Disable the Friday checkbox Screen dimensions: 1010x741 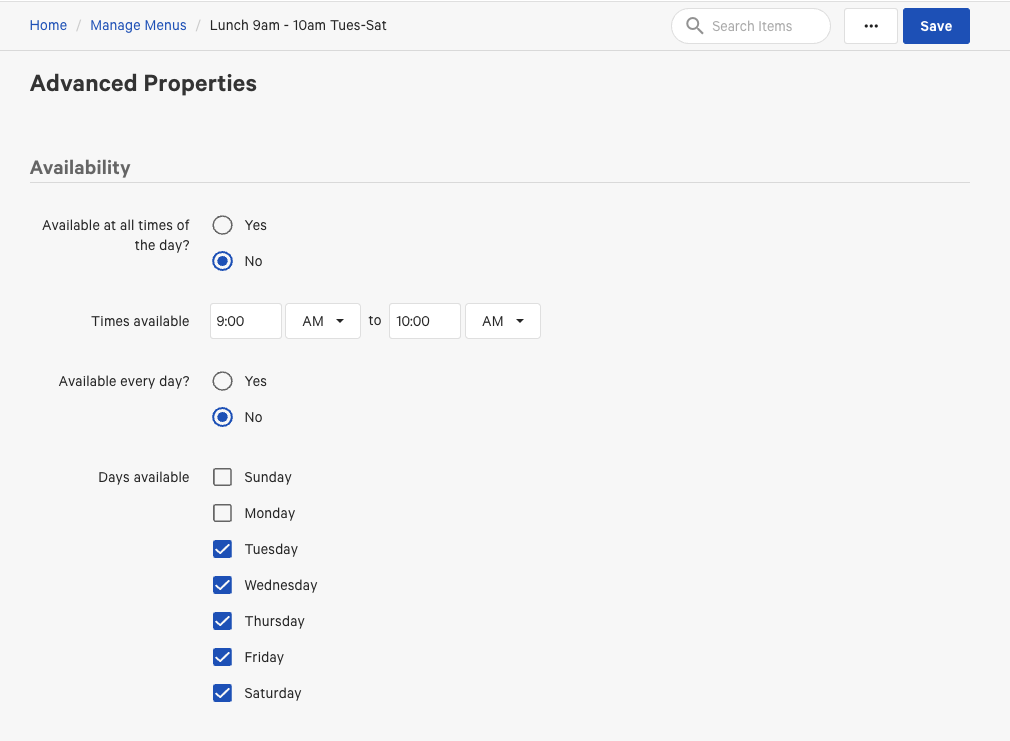[222, 657]
